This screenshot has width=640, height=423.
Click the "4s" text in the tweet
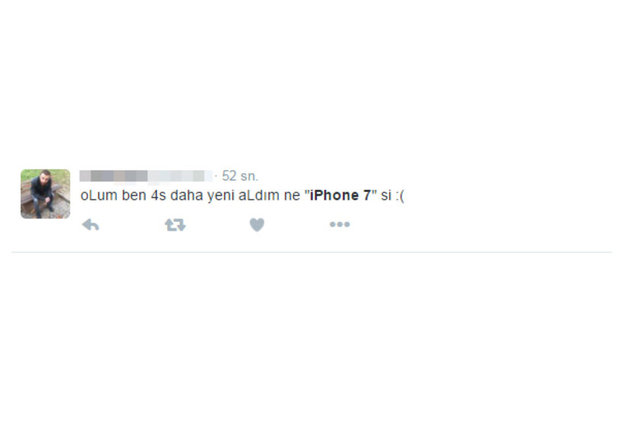(158, 195)
